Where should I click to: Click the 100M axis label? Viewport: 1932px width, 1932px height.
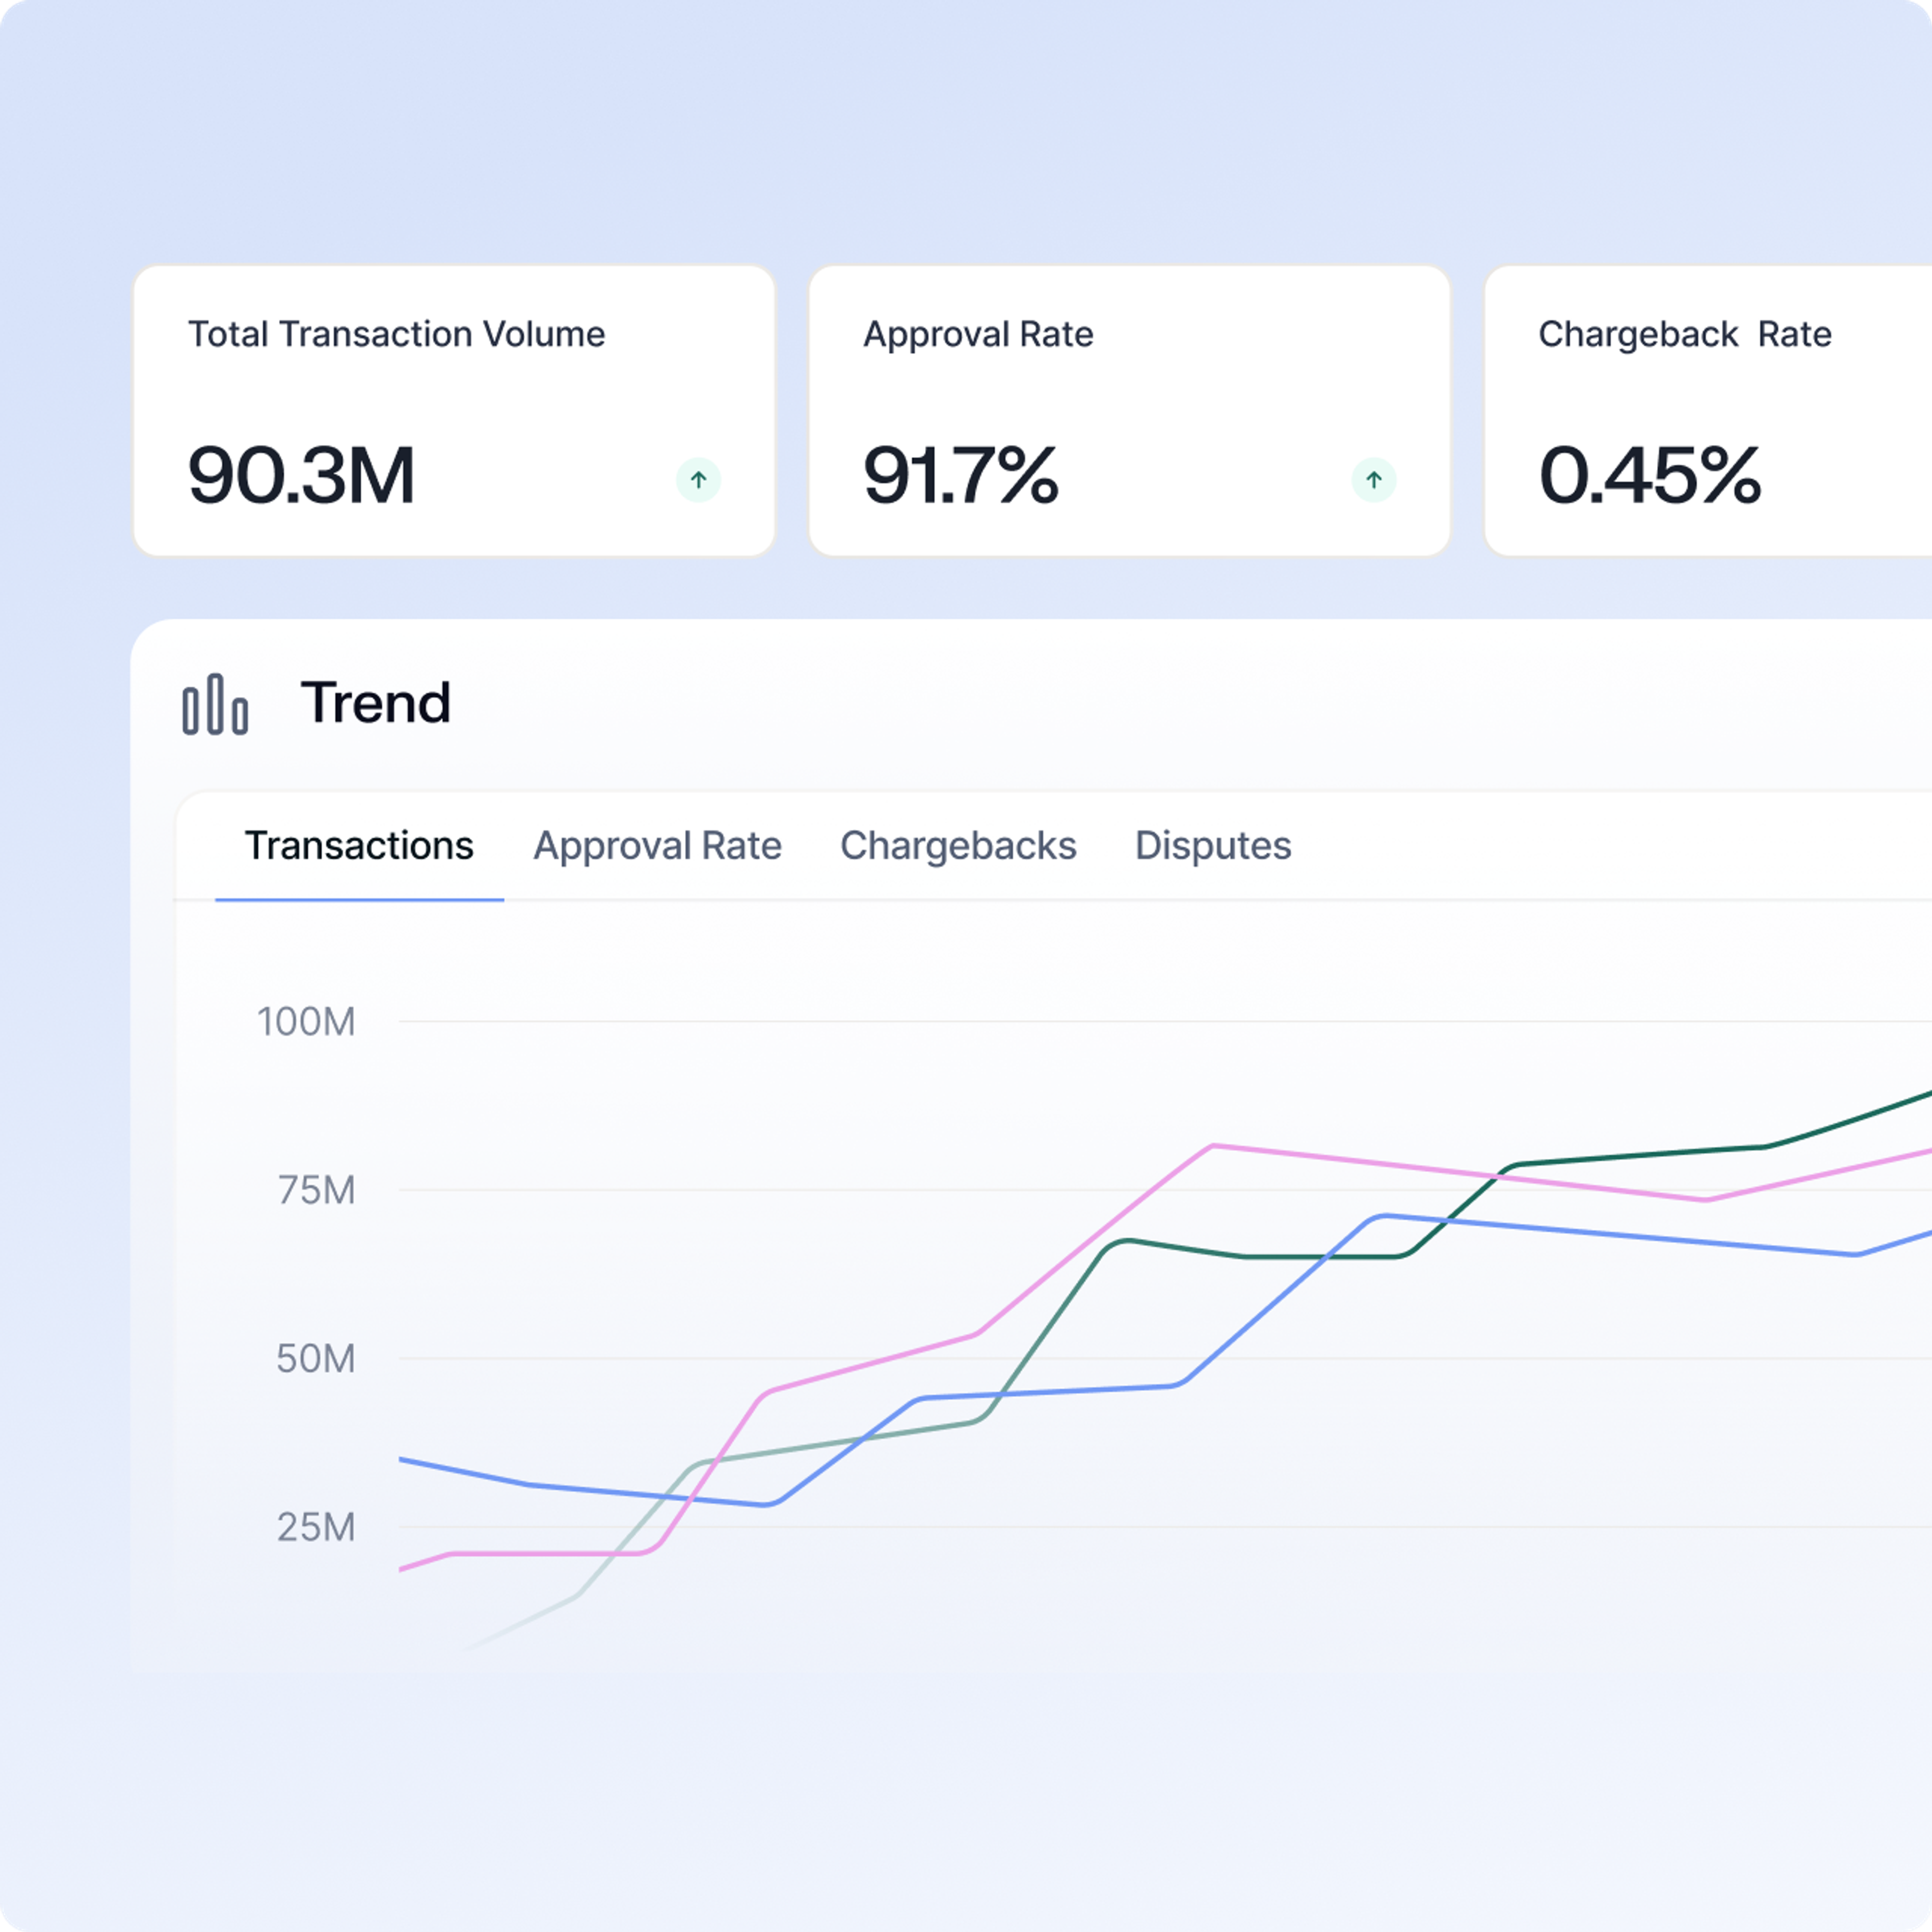click(306, 1022)
